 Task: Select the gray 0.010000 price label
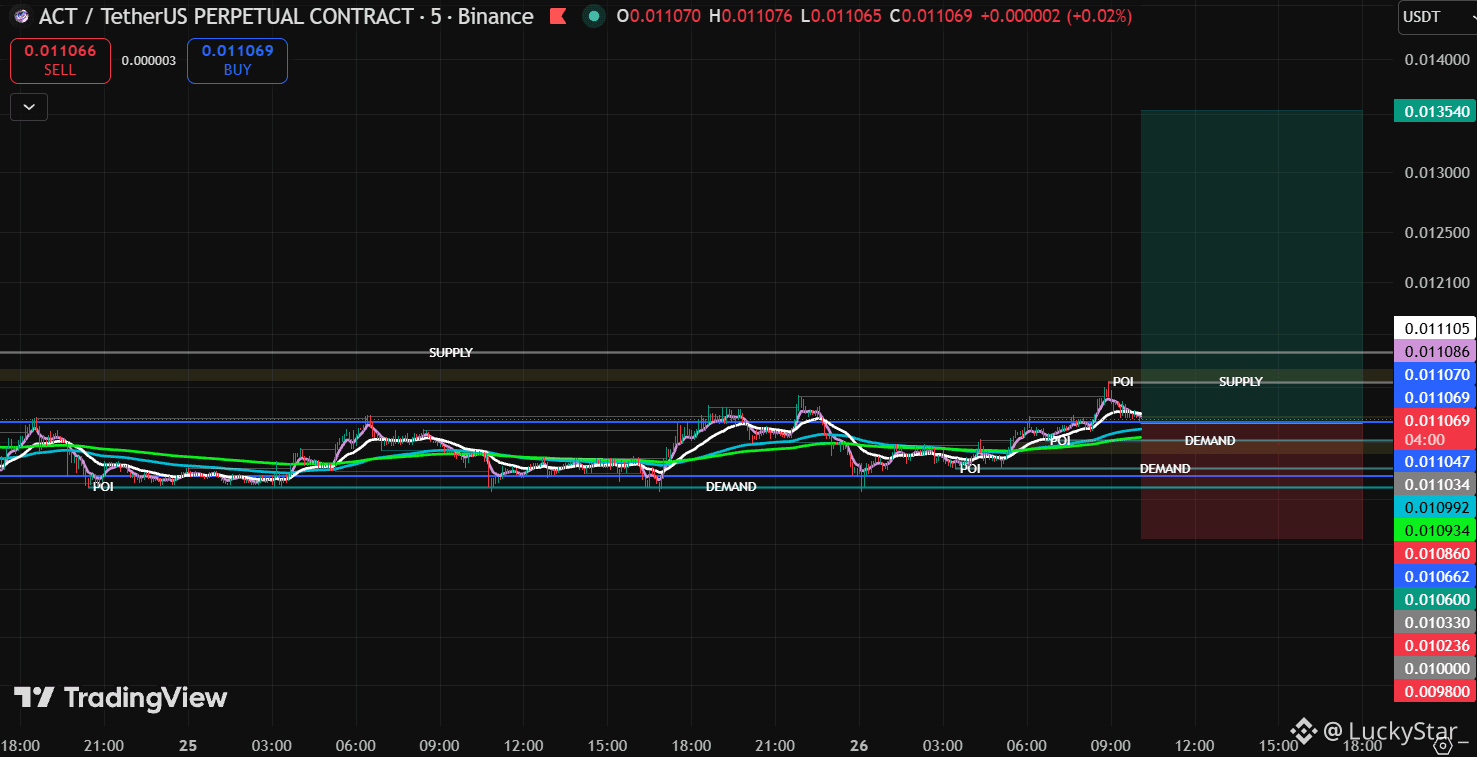(1435, 668)
